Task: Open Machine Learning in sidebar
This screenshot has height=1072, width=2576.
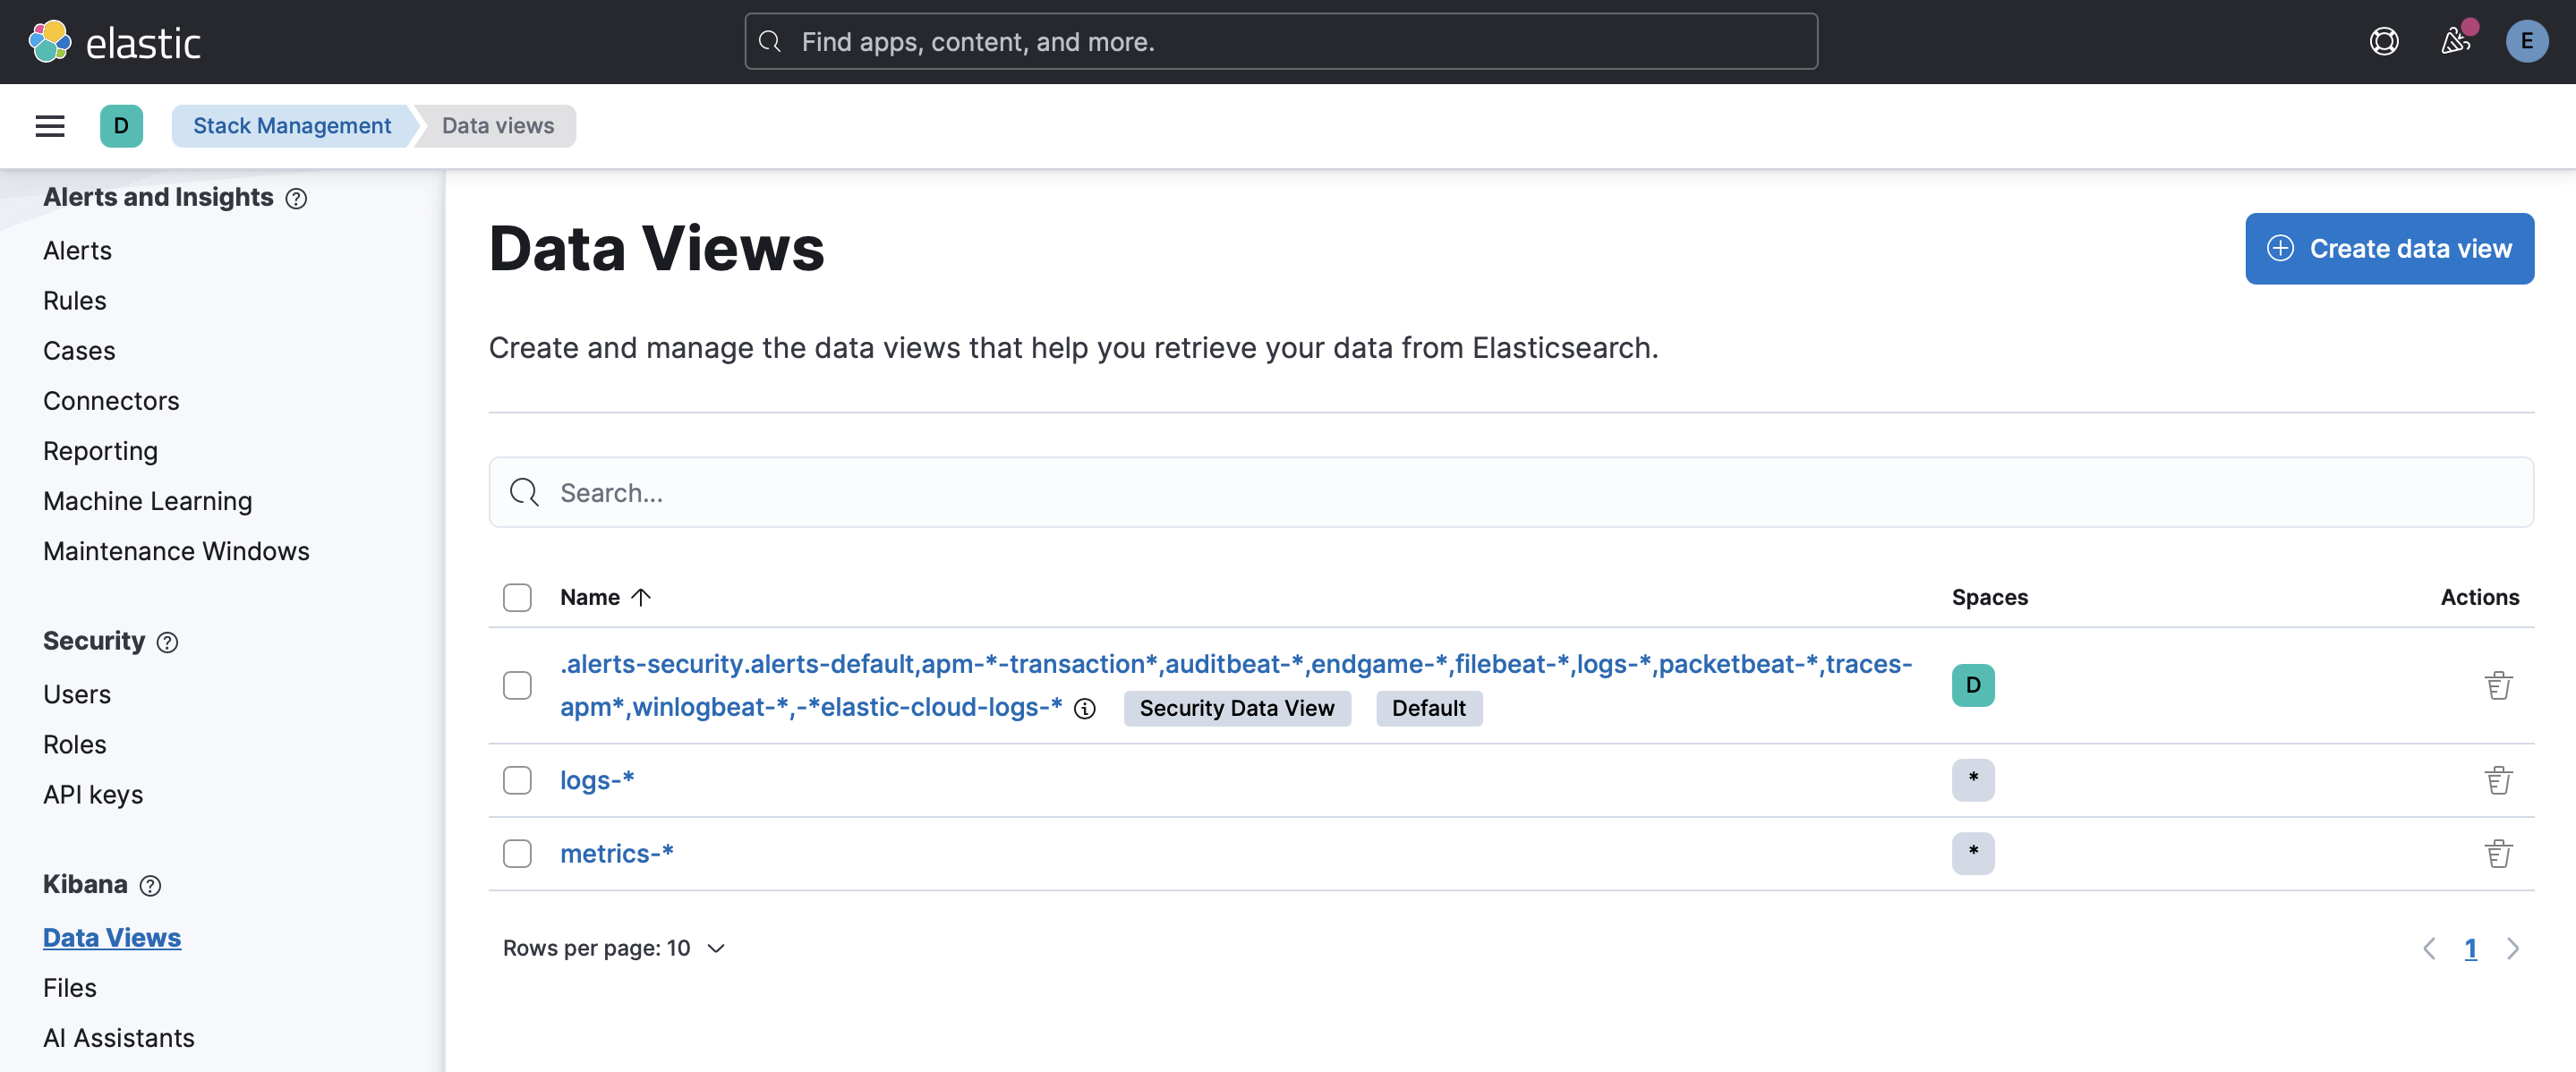Action: 147,501
